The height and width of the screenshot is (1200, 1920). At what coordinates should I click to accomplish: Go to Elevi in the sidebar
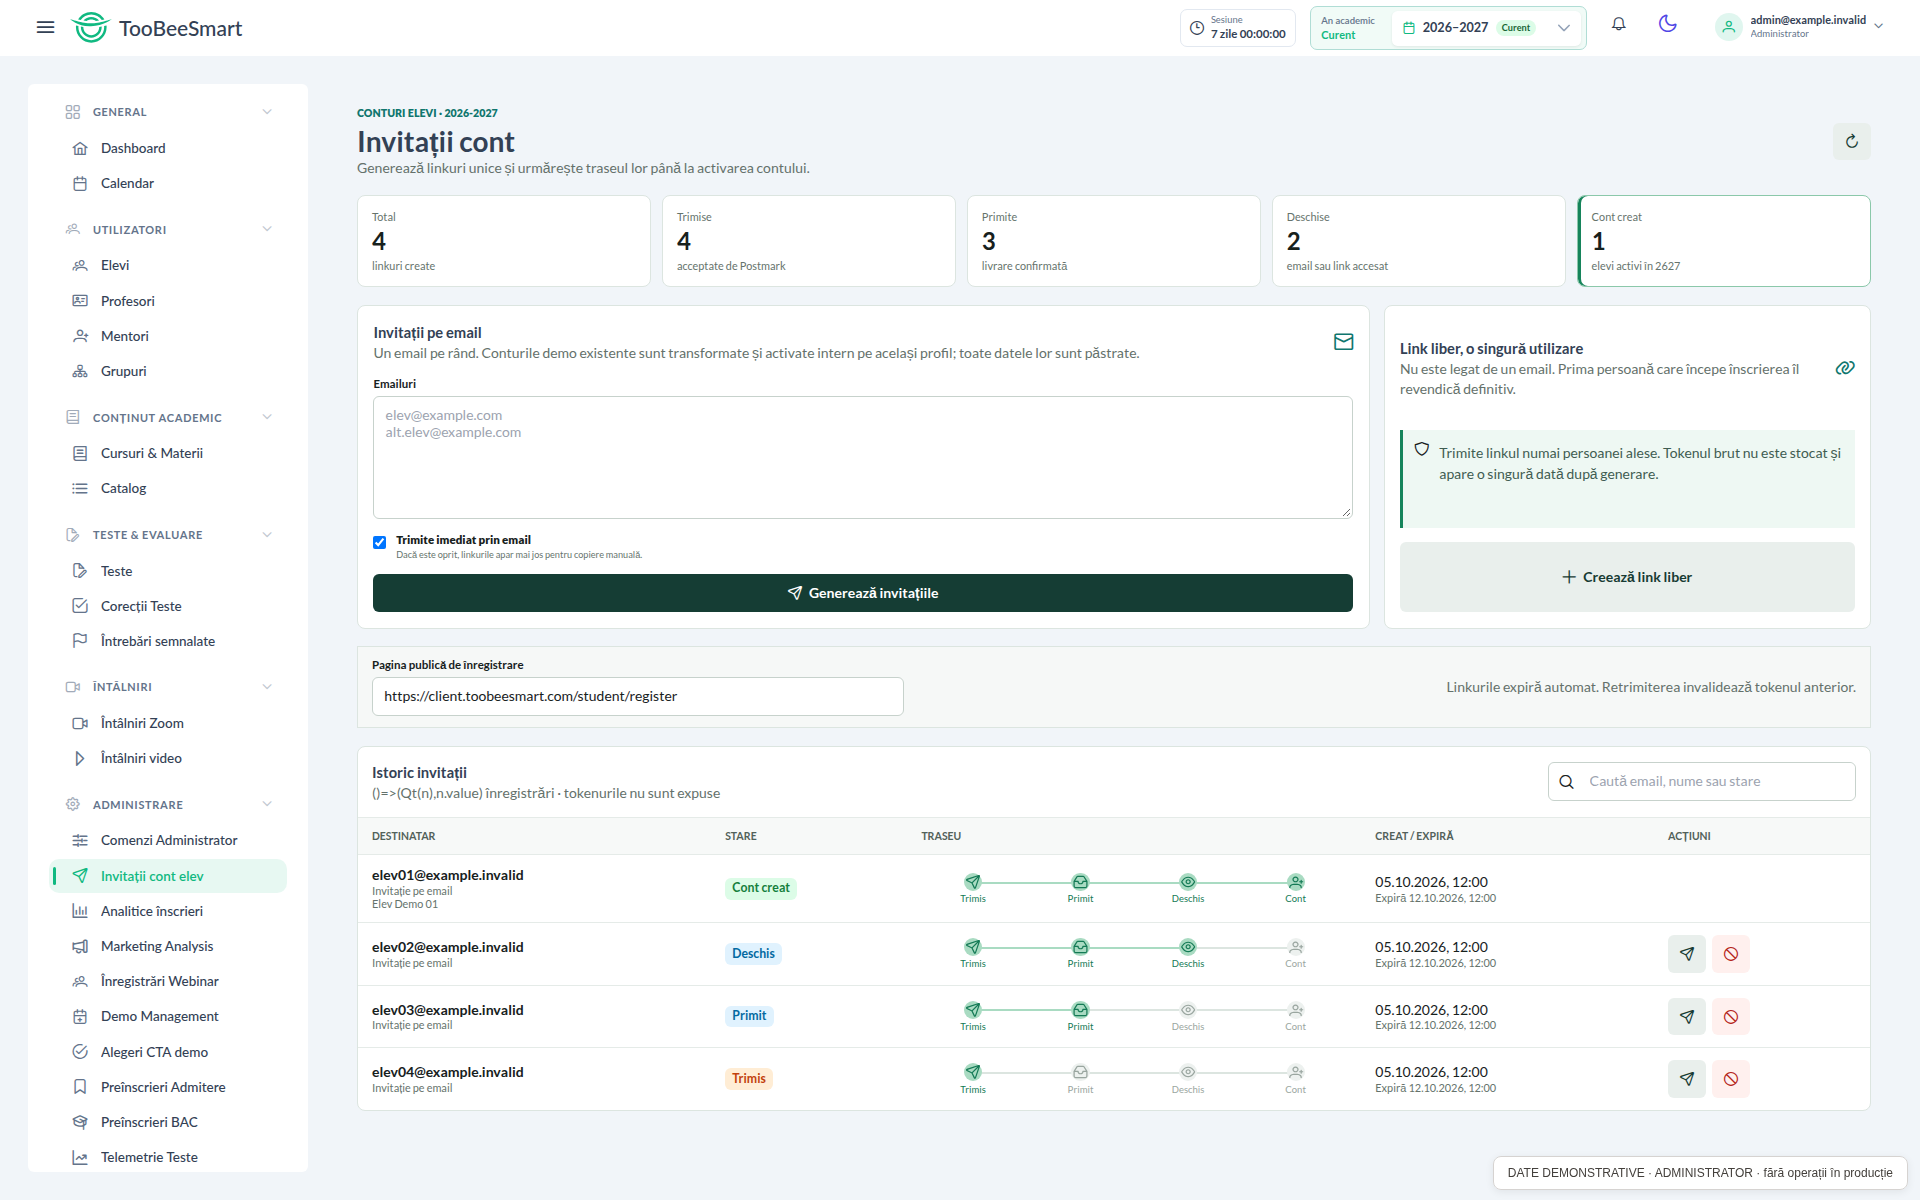168,265
